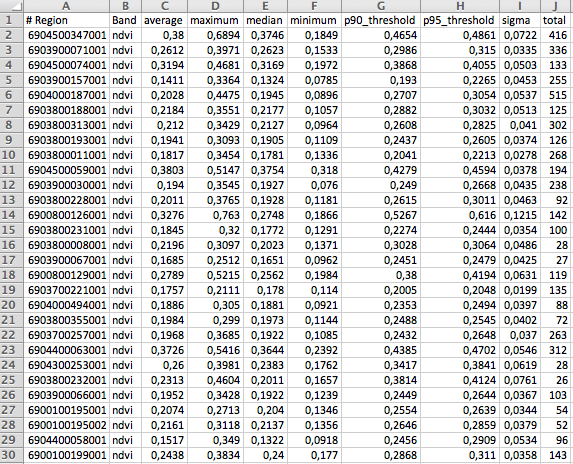Click the 'sigma' header cell
Image resolution: width=573 pixels, height=464 pixels.
520,20
